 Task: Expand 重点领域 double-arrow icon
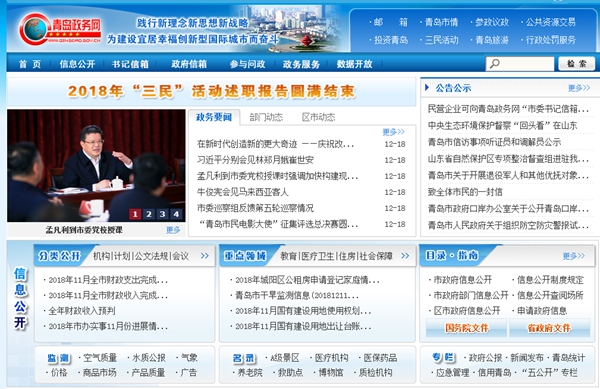click(405, 256)
